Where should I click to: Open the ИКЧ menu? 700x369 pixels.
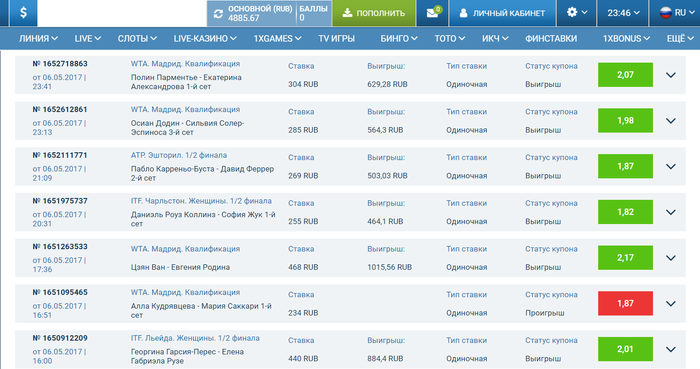tap(495, 39)
